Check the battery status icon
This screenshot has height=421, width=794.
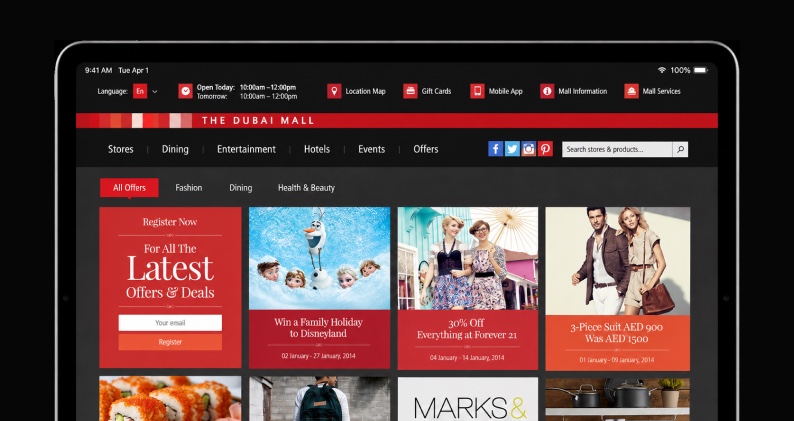coord(700,70)
